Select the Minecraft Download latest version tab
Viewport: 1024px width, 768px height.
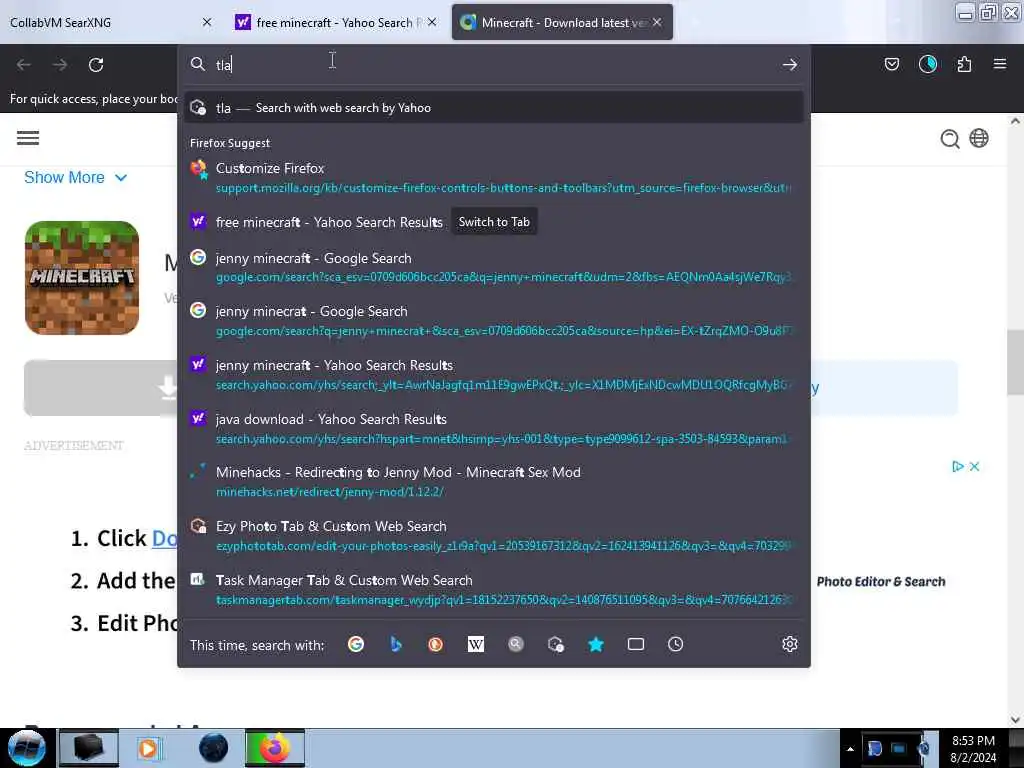562,22
